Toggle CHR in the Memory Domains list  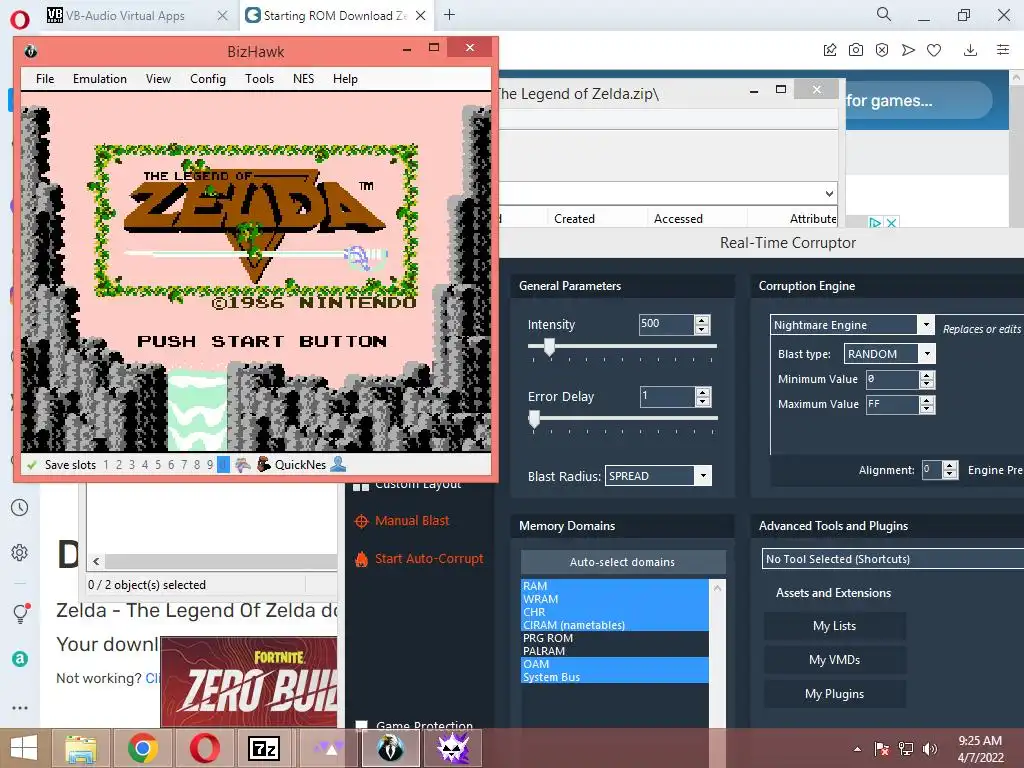615,612
